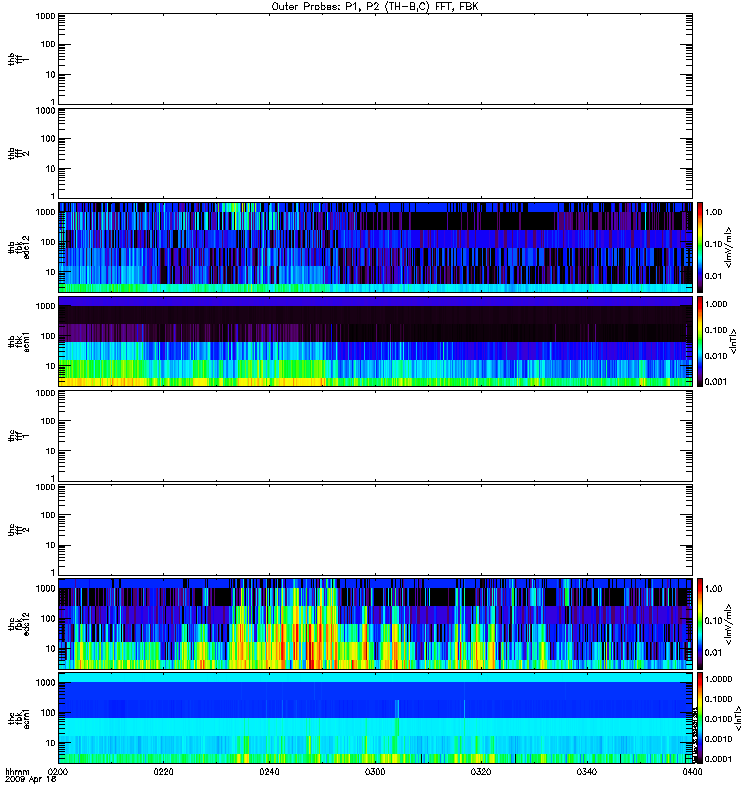Image resolution: width=750 pixels, height=800 pixels.
Task: Click the 'thc fff 1' panel axis title
Action: click(x=18, y=436)
